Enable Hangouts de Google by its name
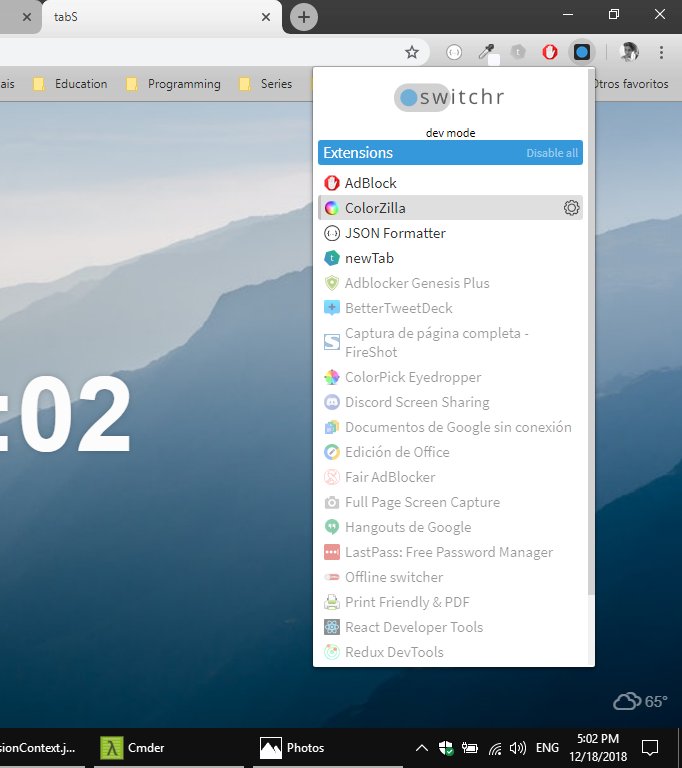 click(x=408, y=527)
